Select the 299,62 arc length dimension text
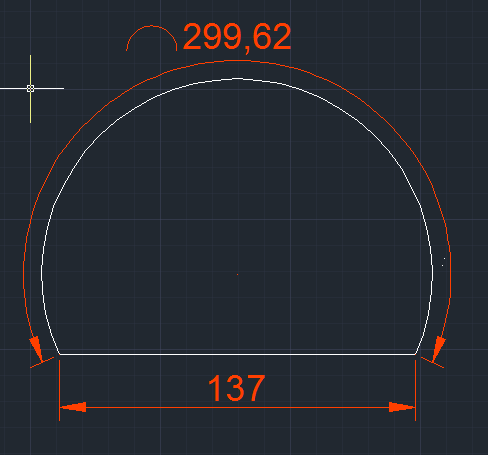 pyautogui.click(x=237, y=37)
